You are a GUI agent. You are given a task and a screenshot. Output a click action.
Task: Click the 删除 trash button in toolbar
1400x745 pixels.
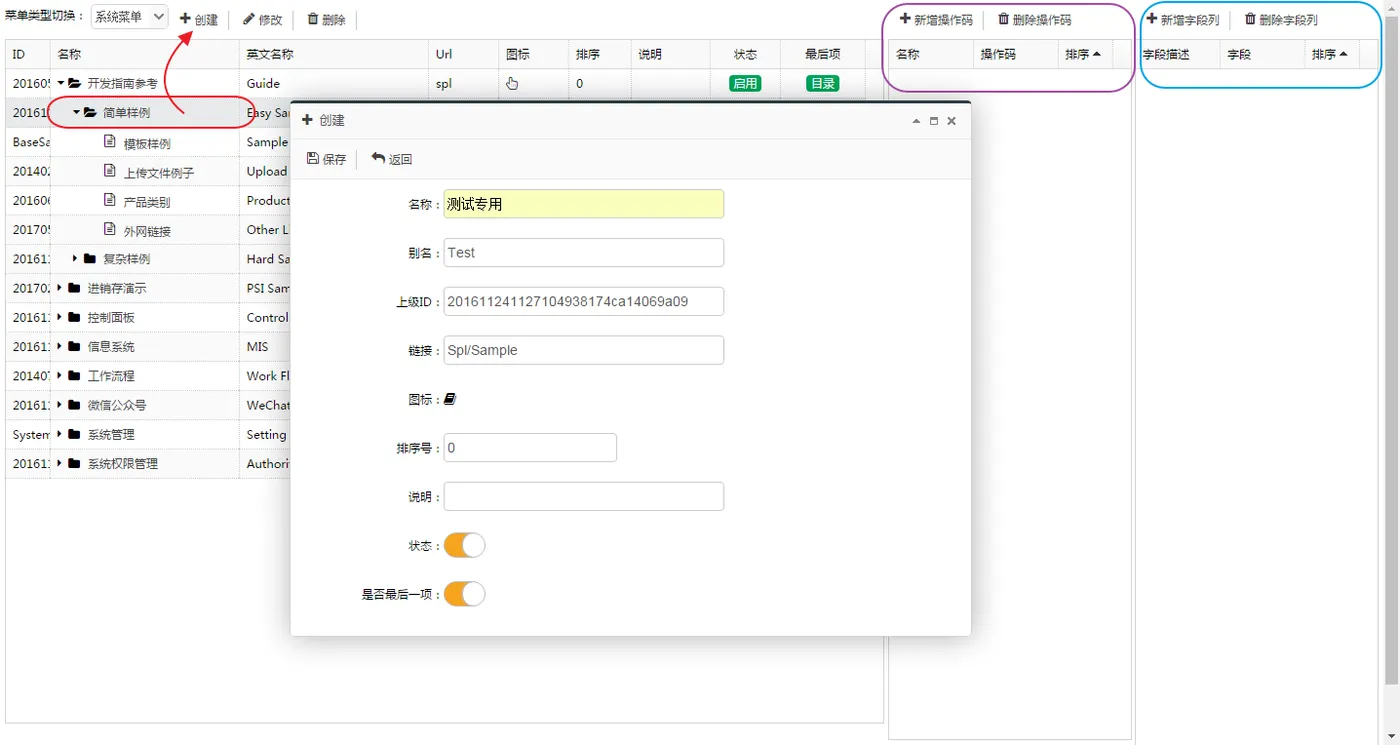(326, 19)
